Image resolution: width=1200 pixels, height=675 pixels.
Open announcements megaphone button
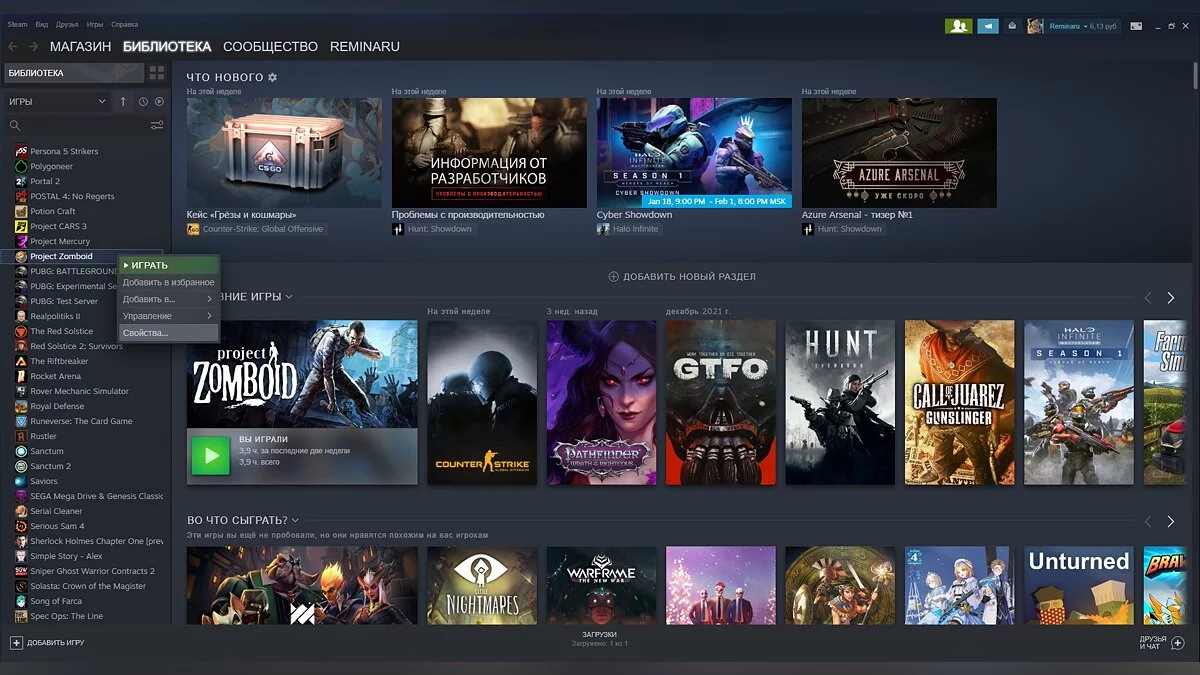[988, 26]
